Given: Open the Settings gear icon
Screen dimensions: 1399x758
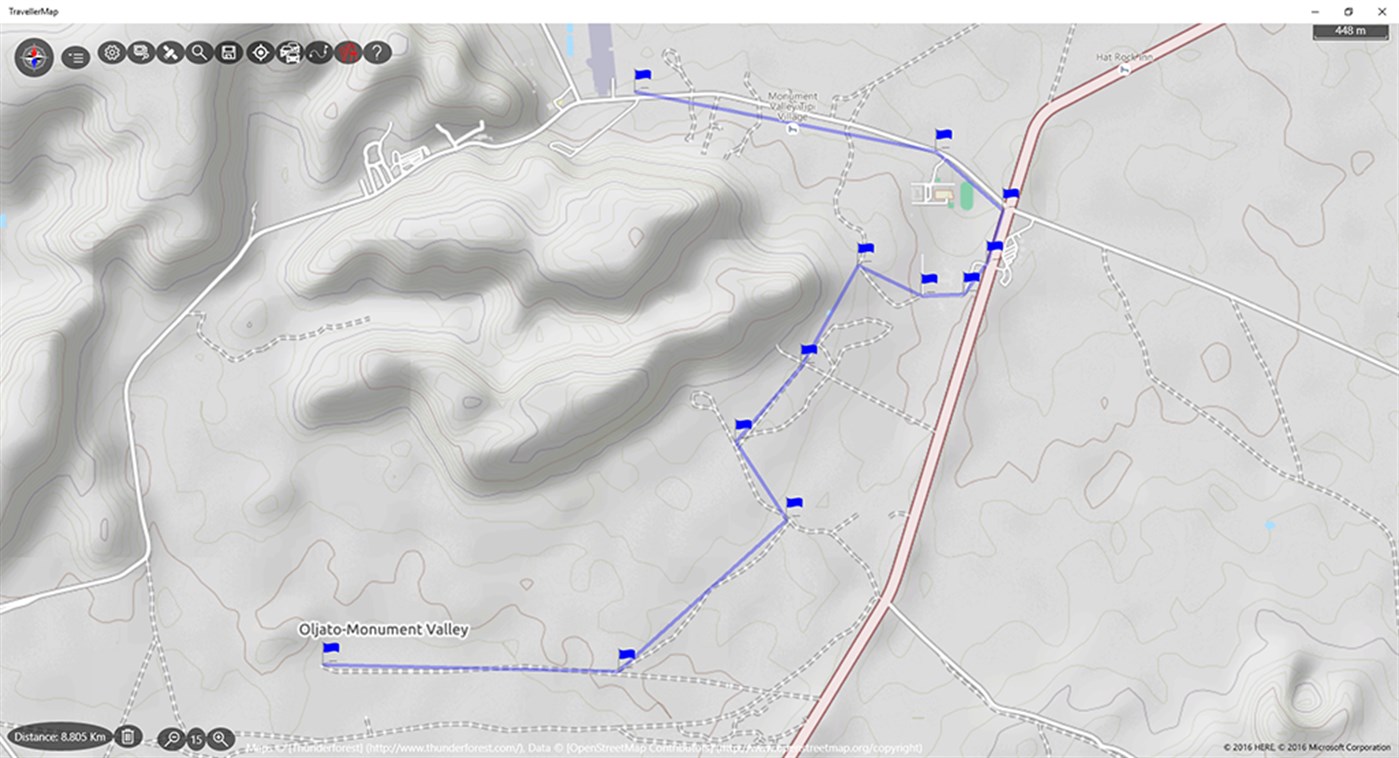Looking at the screenshot, I should coord(112,52).
